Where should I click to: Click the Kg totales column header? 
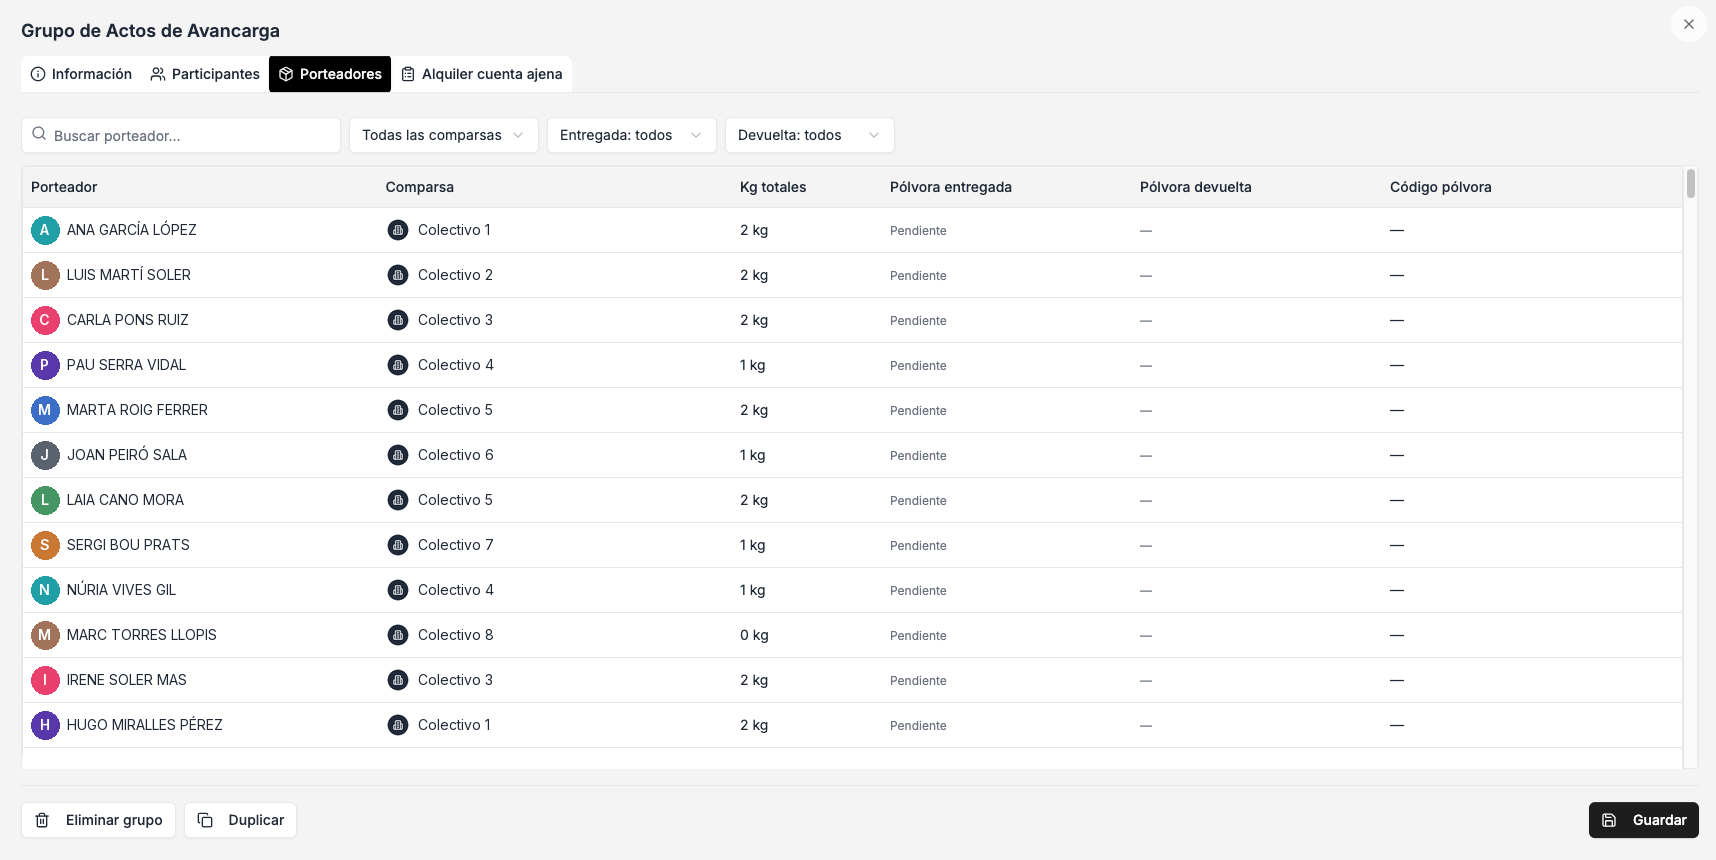pos(773,187)
